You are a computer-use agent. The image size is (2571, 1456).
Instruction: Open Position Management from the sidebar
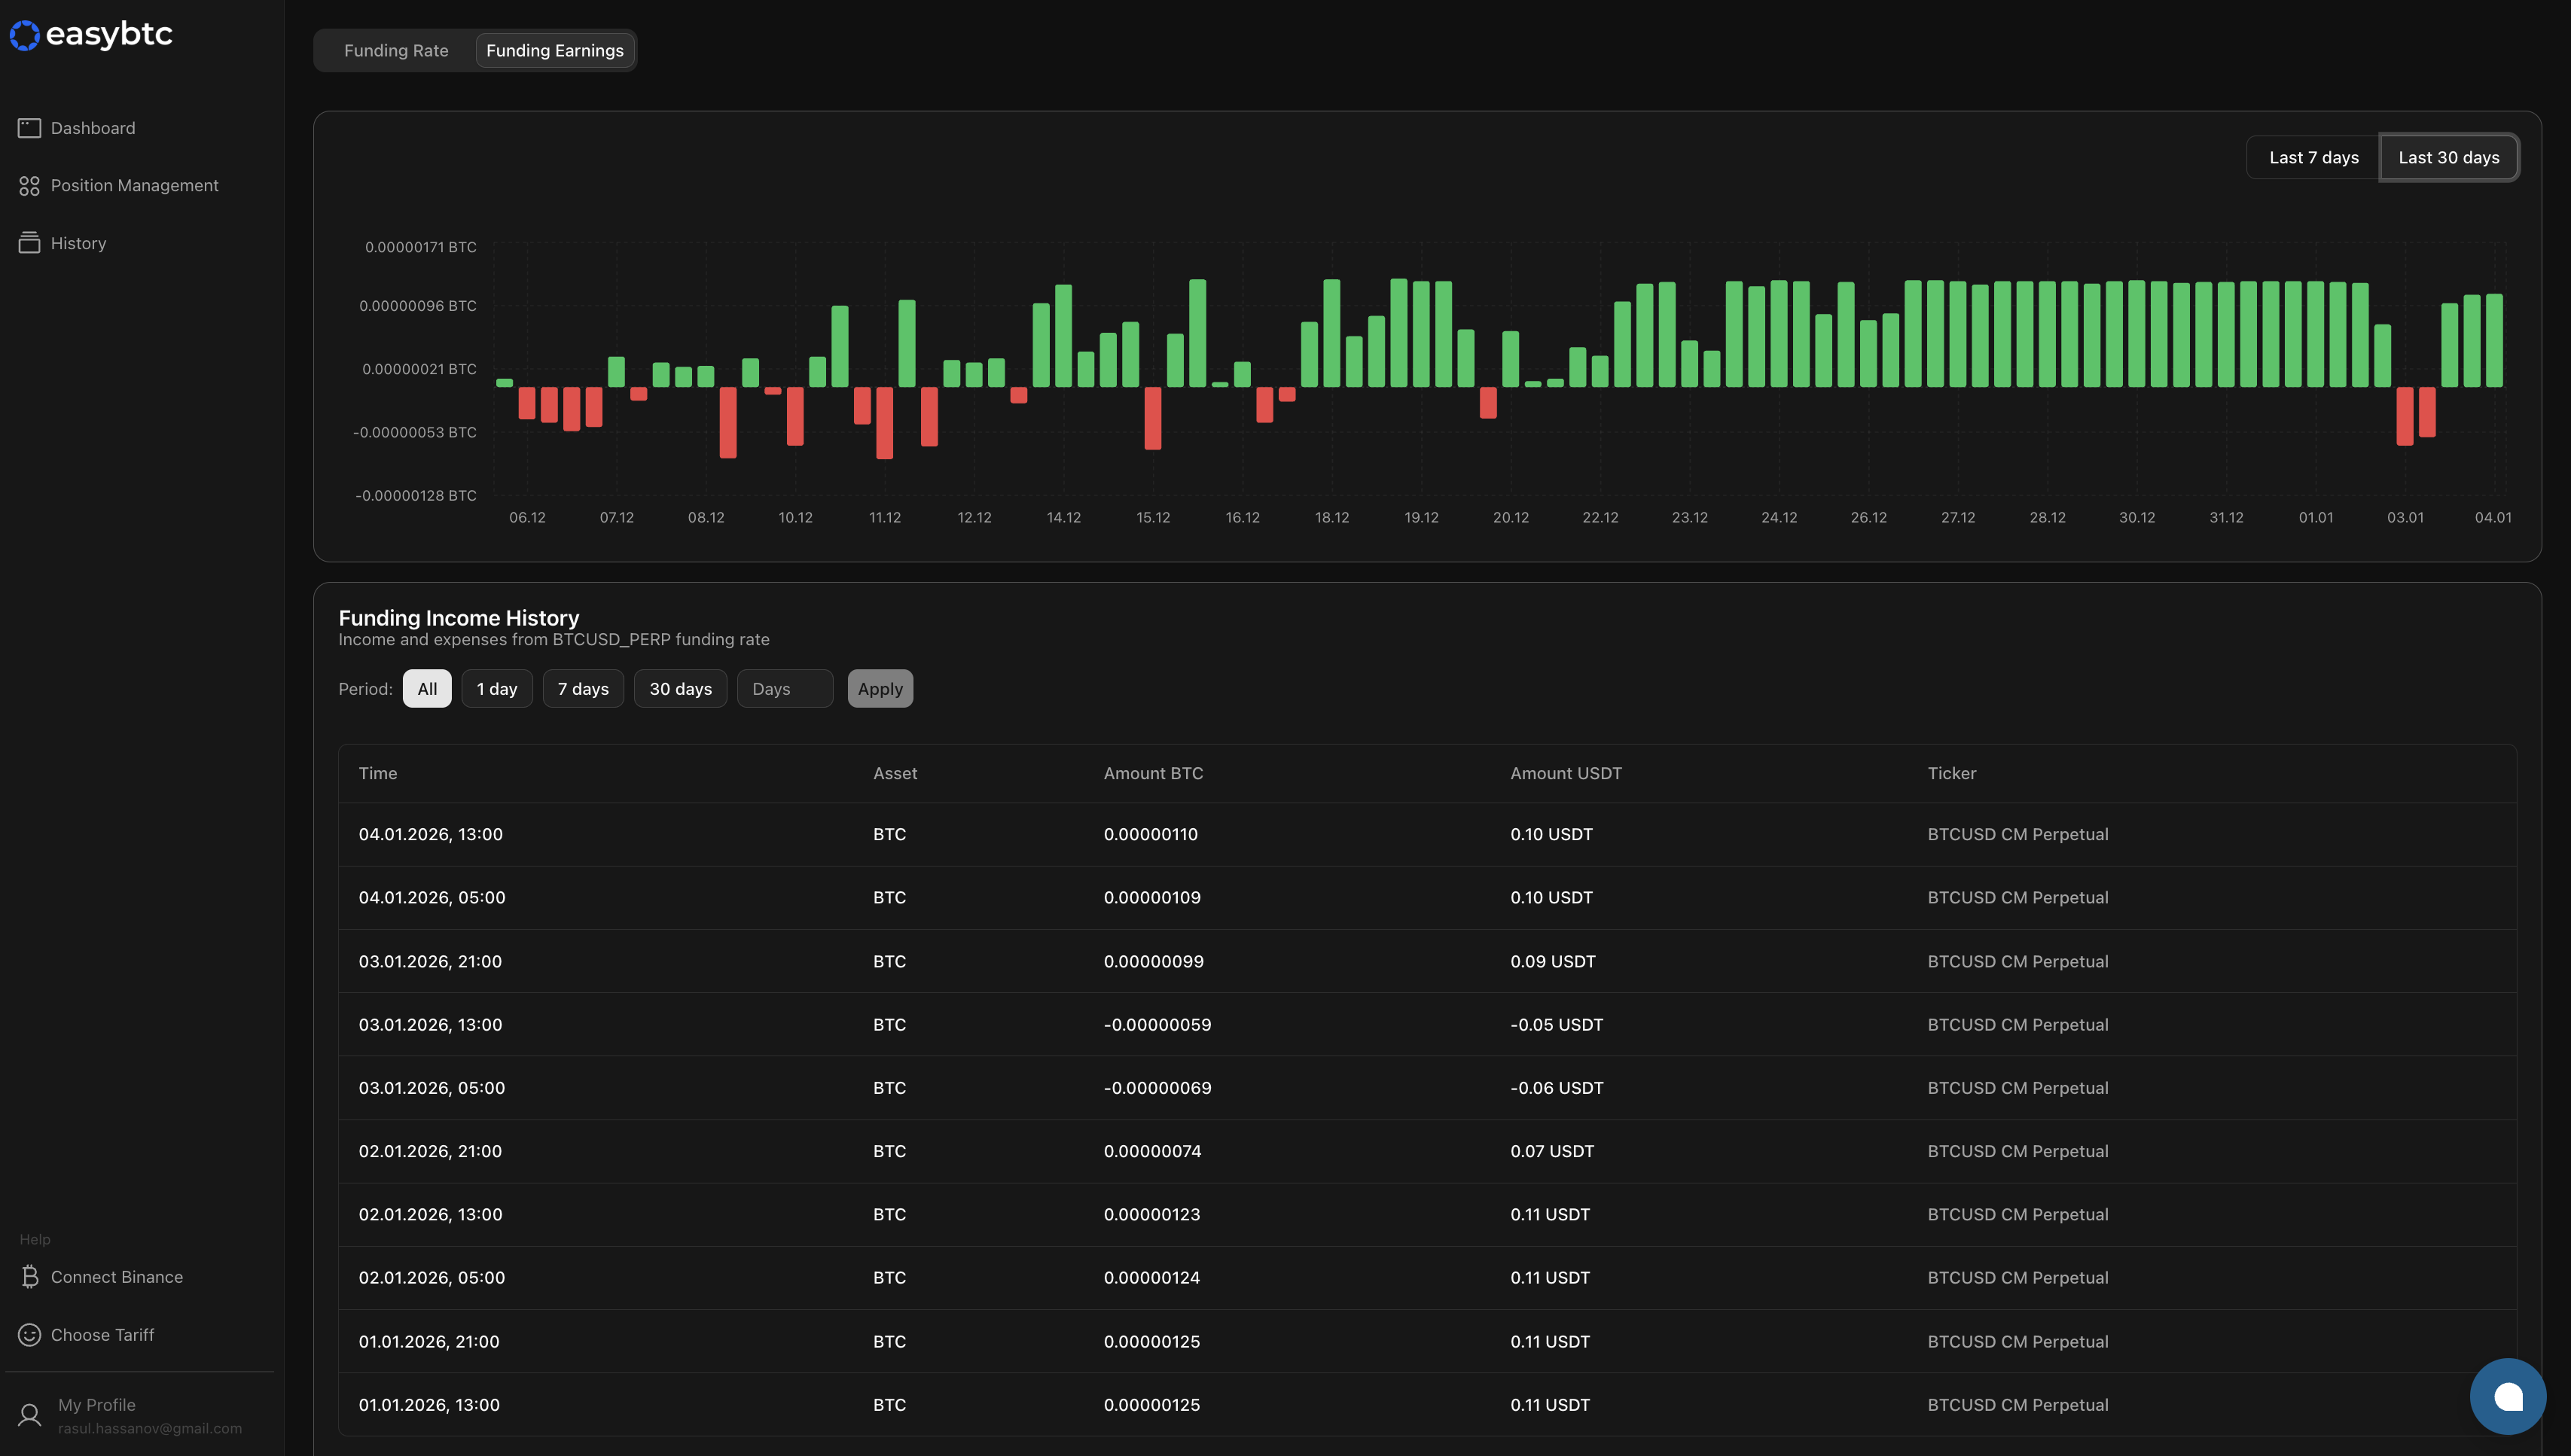134,185
